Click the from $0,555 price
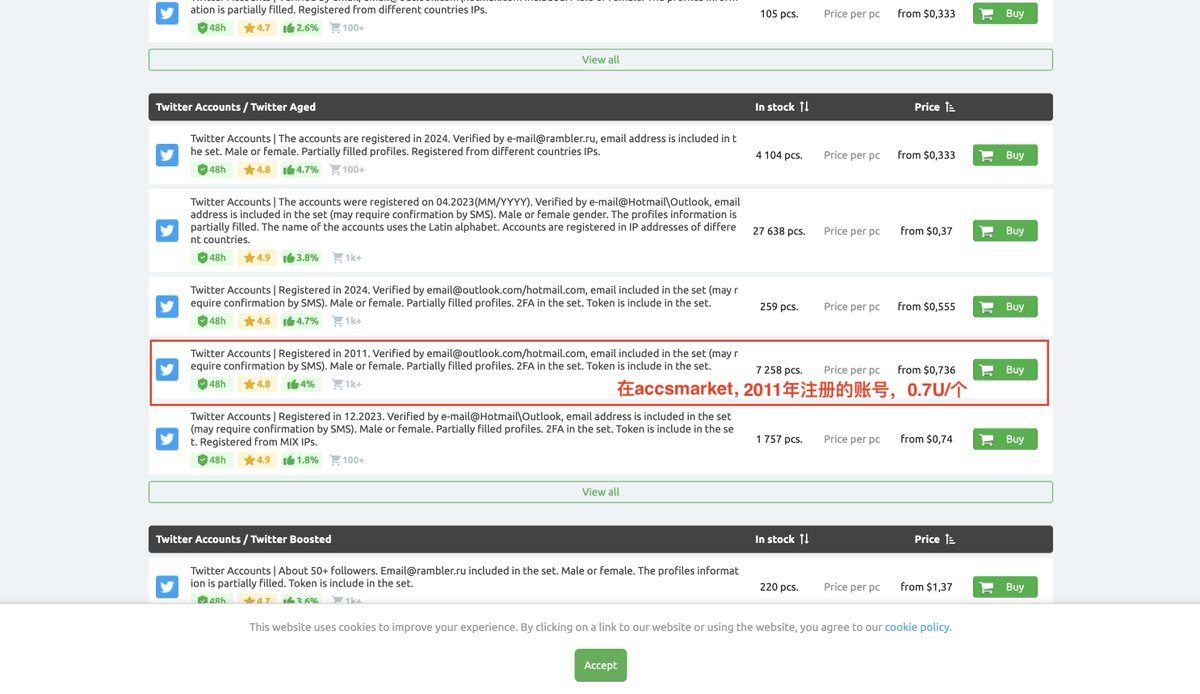1200x694 pixels. [x=926, y=307]
